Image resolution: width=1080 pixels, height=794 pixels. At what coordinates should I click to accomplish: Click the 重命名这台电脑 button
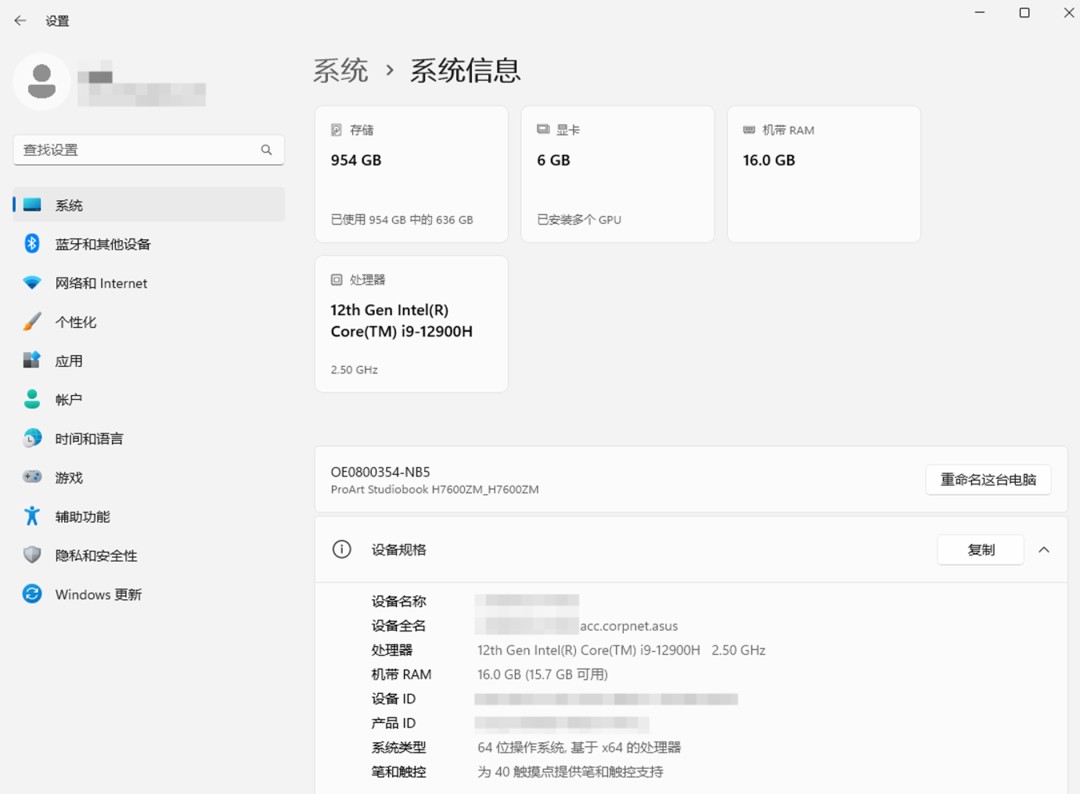(x=988, y=479)
